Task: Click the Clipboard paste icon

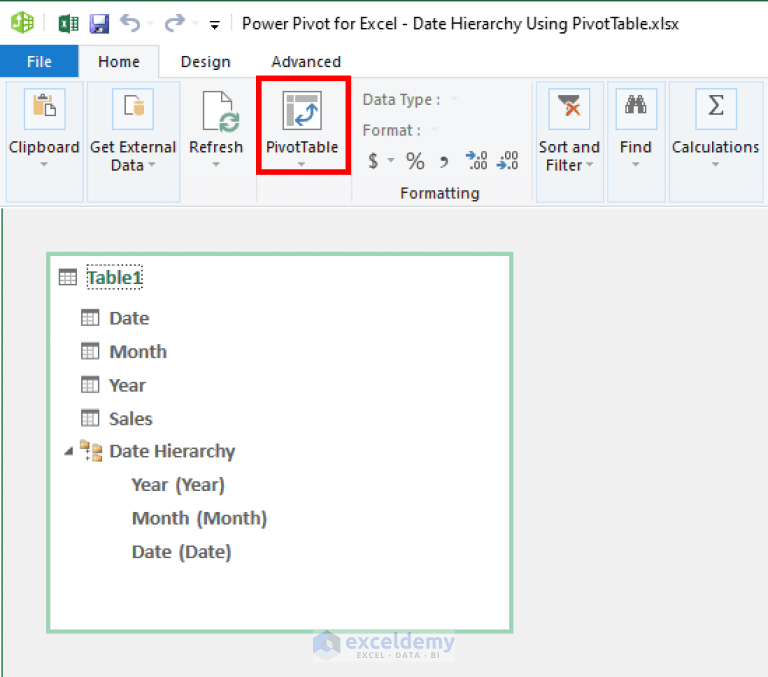Action: (45, 108)
